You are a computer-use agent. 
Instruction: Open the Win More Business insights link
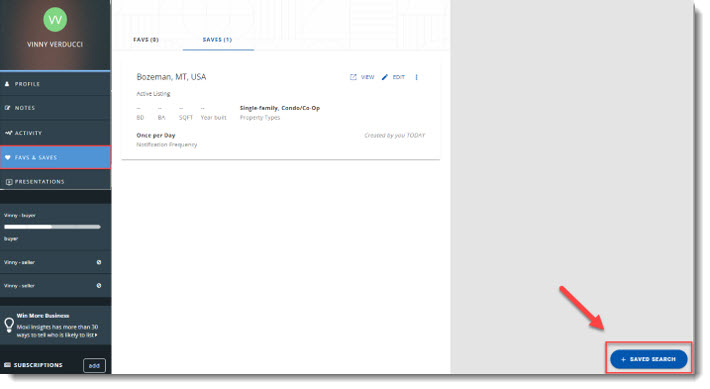(x=57, y=326)
